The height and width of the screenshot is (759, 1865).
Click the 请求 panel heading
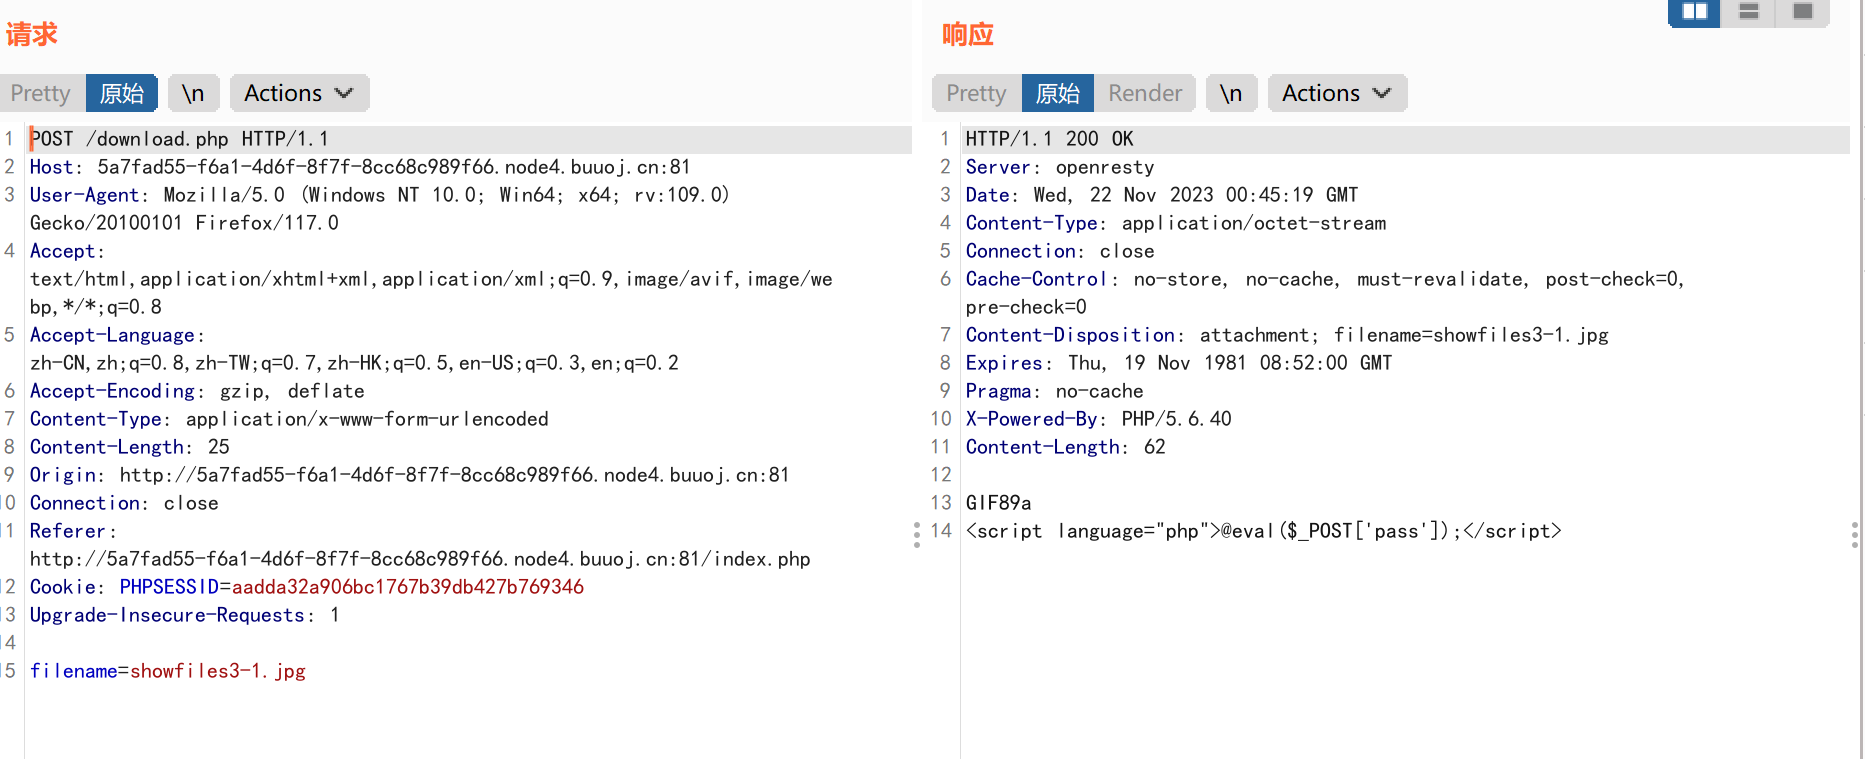[x=32, y=35]
